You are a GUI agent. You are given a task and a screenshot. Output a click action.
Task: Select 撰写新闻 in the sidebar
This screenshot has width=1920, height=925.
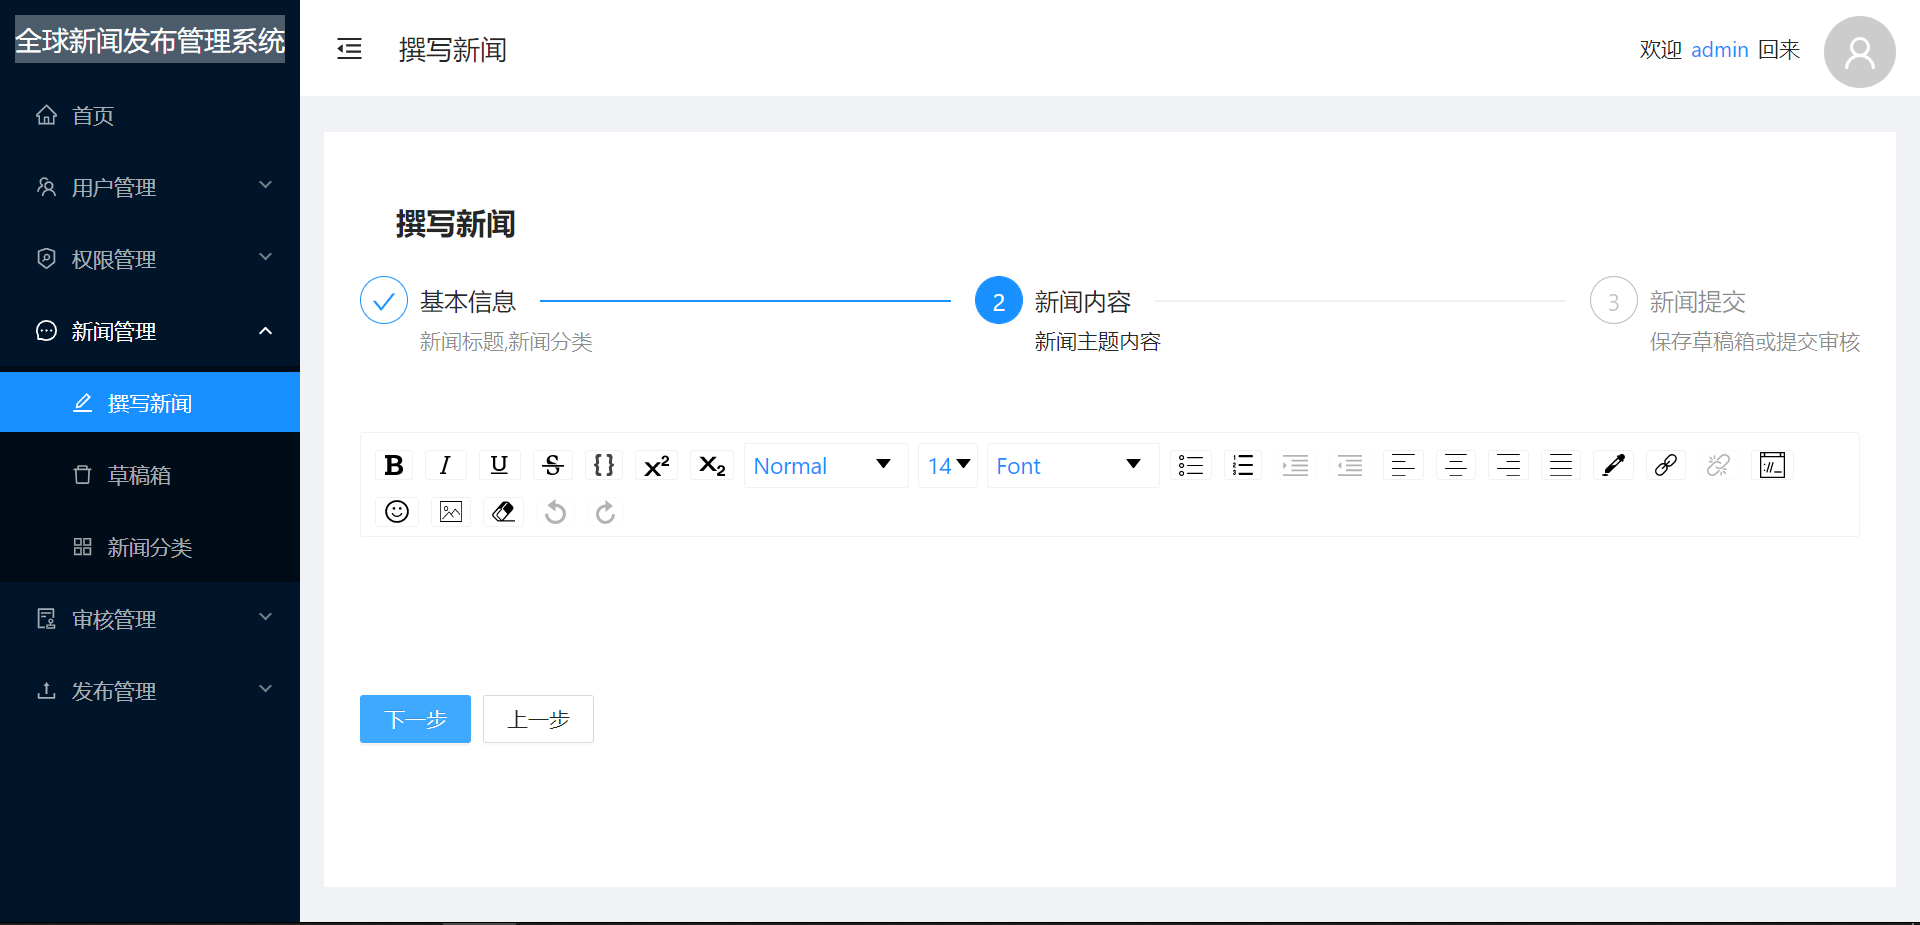[150, 402]
